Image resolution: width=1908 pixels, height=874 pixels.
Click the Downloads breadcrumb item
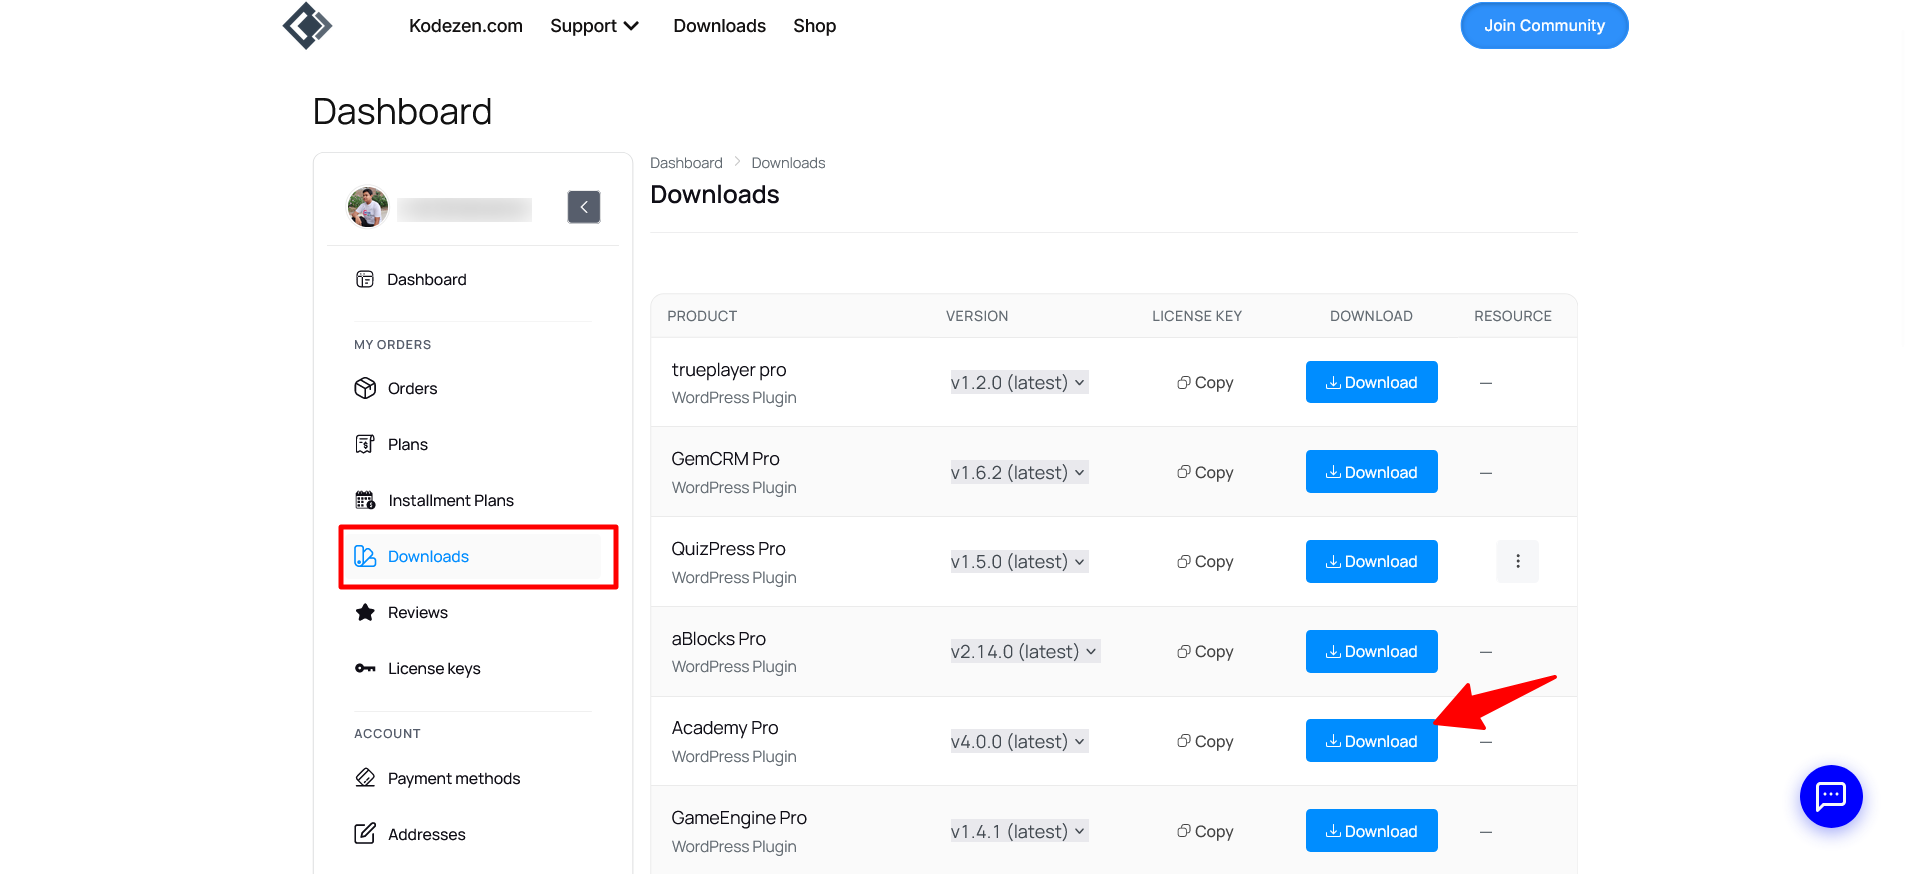pos(788,163)
